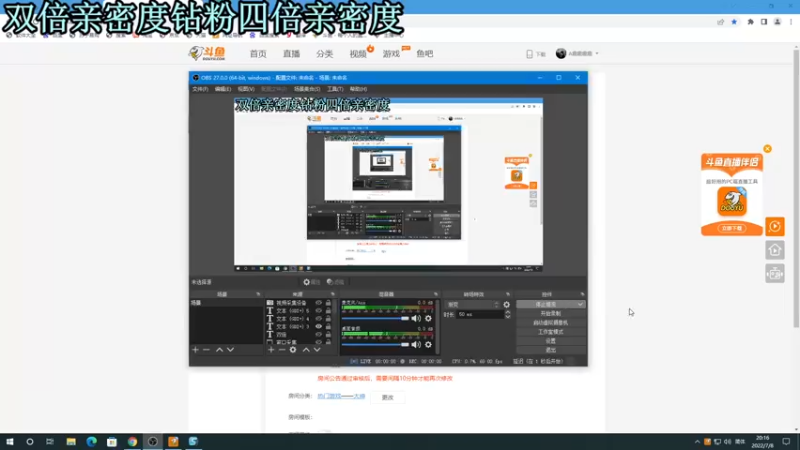Bookmark this page with the star icon

[734, 22]
